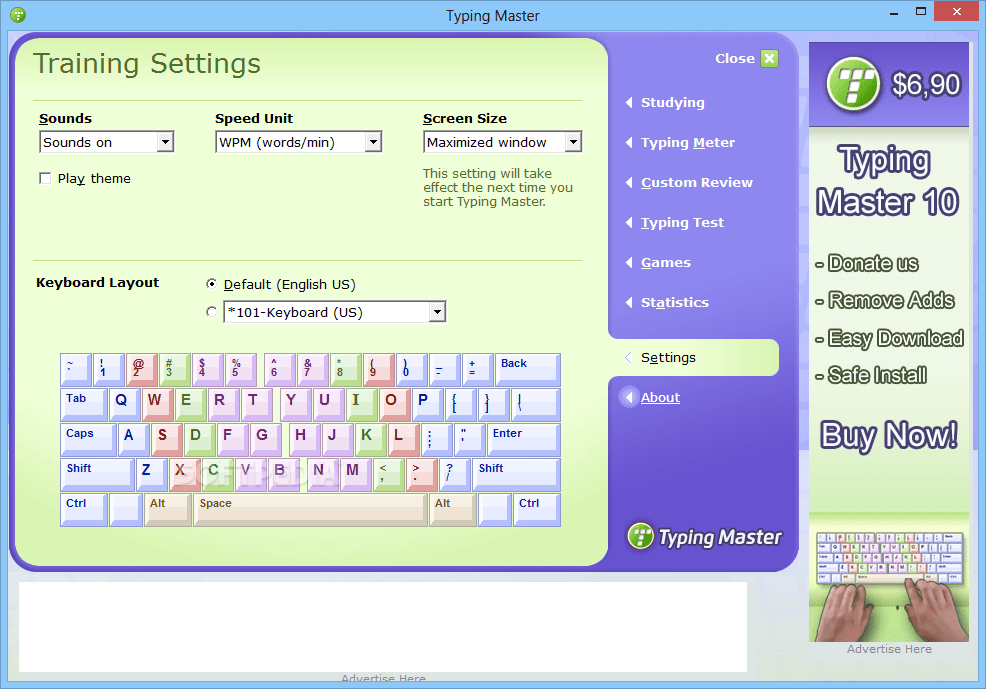Click the right Ctrl key on keyboard diagram
986x689 pixels.
[x=536, y=509]
